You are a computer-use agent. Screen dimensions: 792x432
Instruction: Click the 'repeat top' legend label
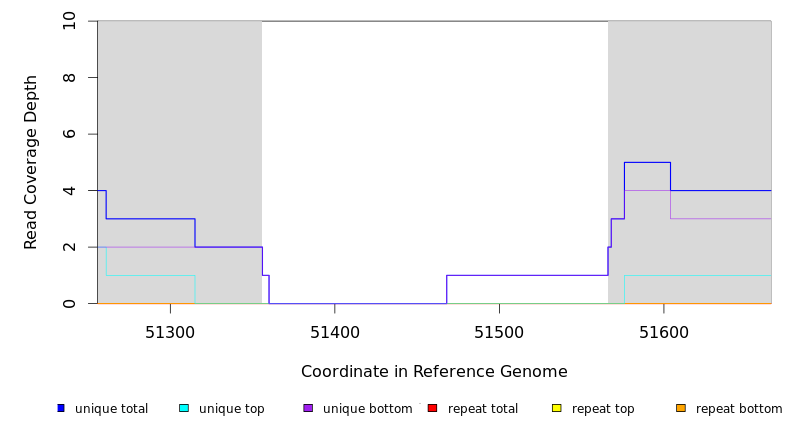coord(603,409)
